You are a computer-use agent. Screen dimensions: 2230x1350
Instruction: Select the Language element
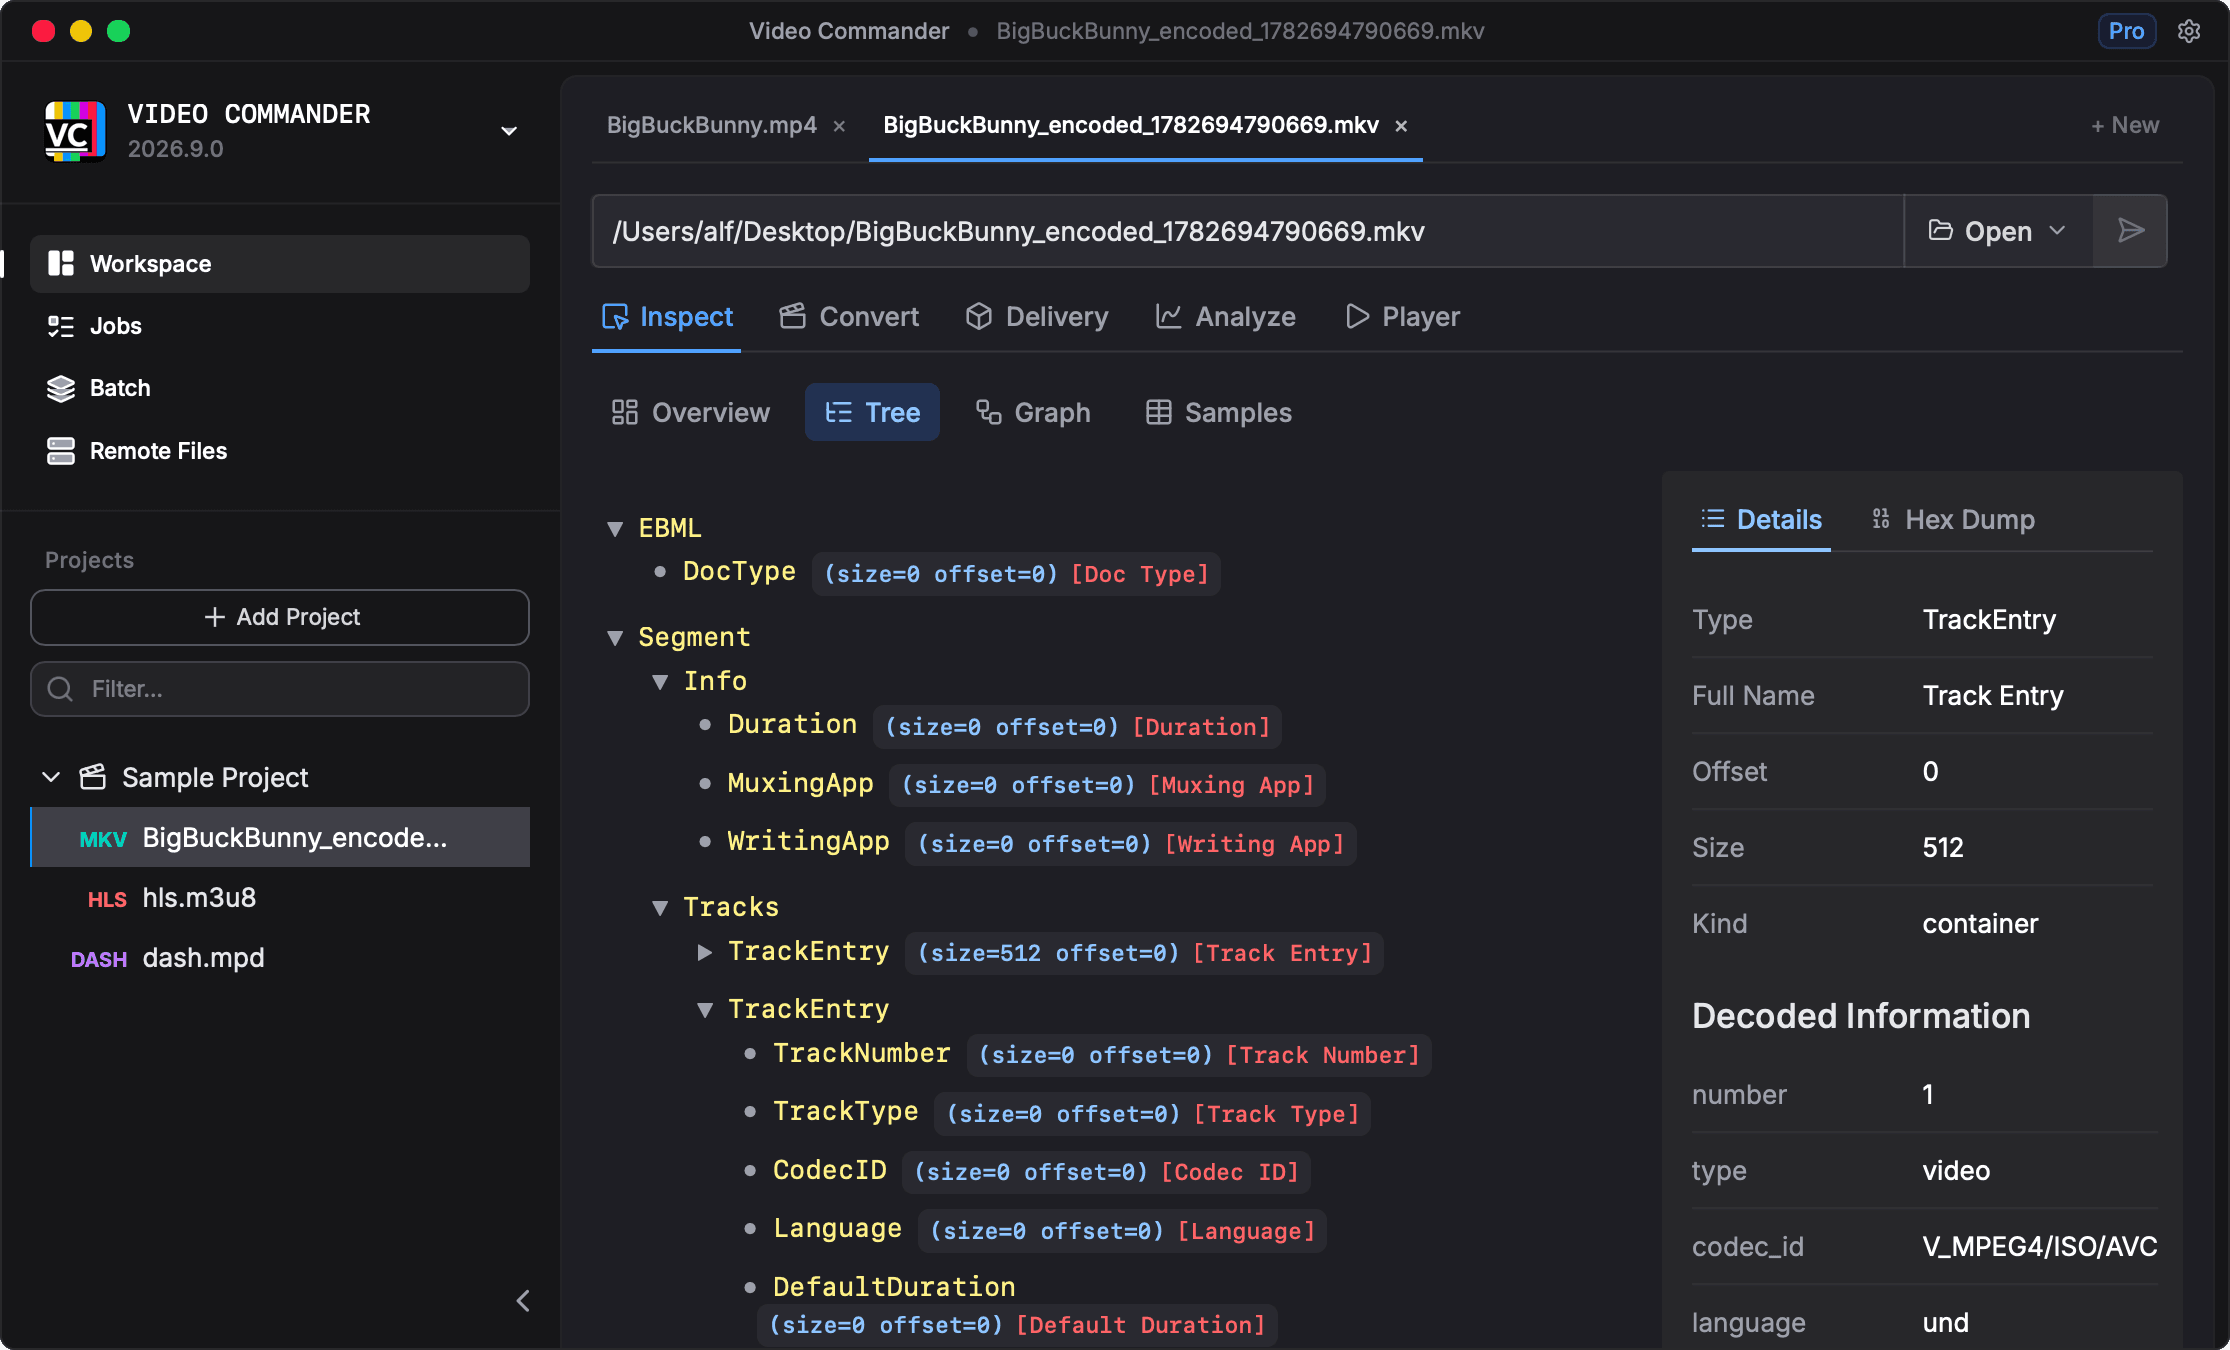pyautogui.click(x=837, y=1229)
